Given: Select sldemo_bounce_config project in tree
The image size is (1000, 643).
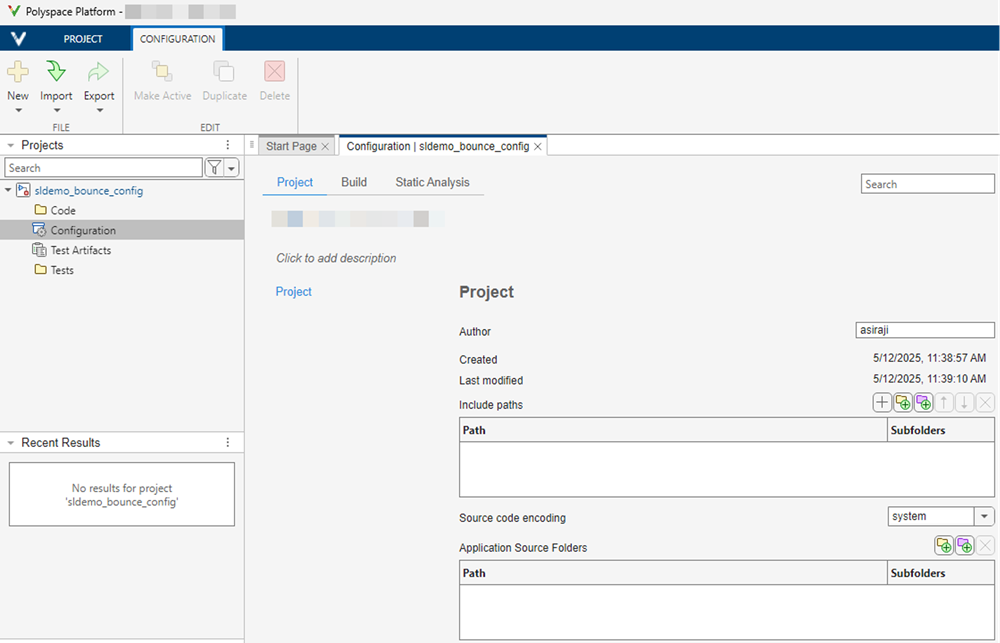Looking at the screenshot, I should (x=89, y=191).
